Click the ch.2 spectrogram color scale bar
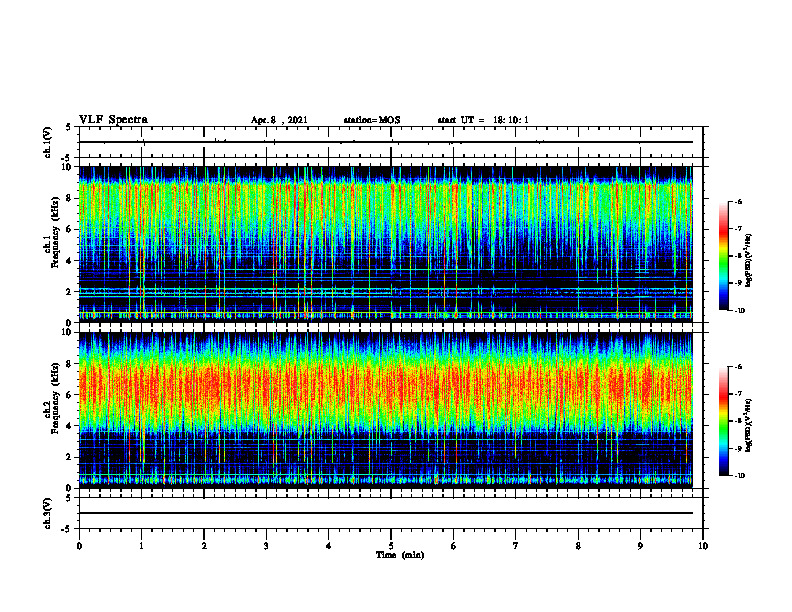 pos(724,421)
